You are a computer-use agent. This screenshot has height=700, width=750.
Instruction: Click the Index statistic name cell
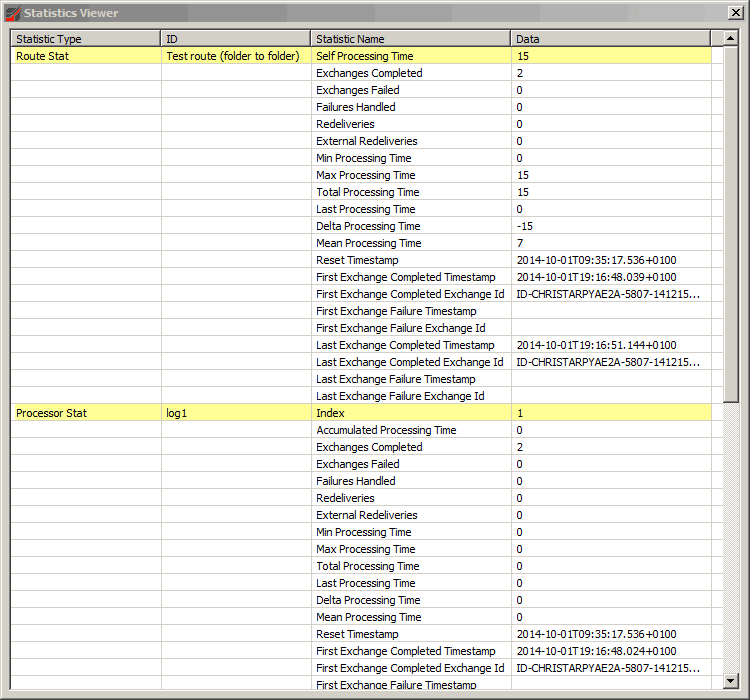tap(330, 413)
